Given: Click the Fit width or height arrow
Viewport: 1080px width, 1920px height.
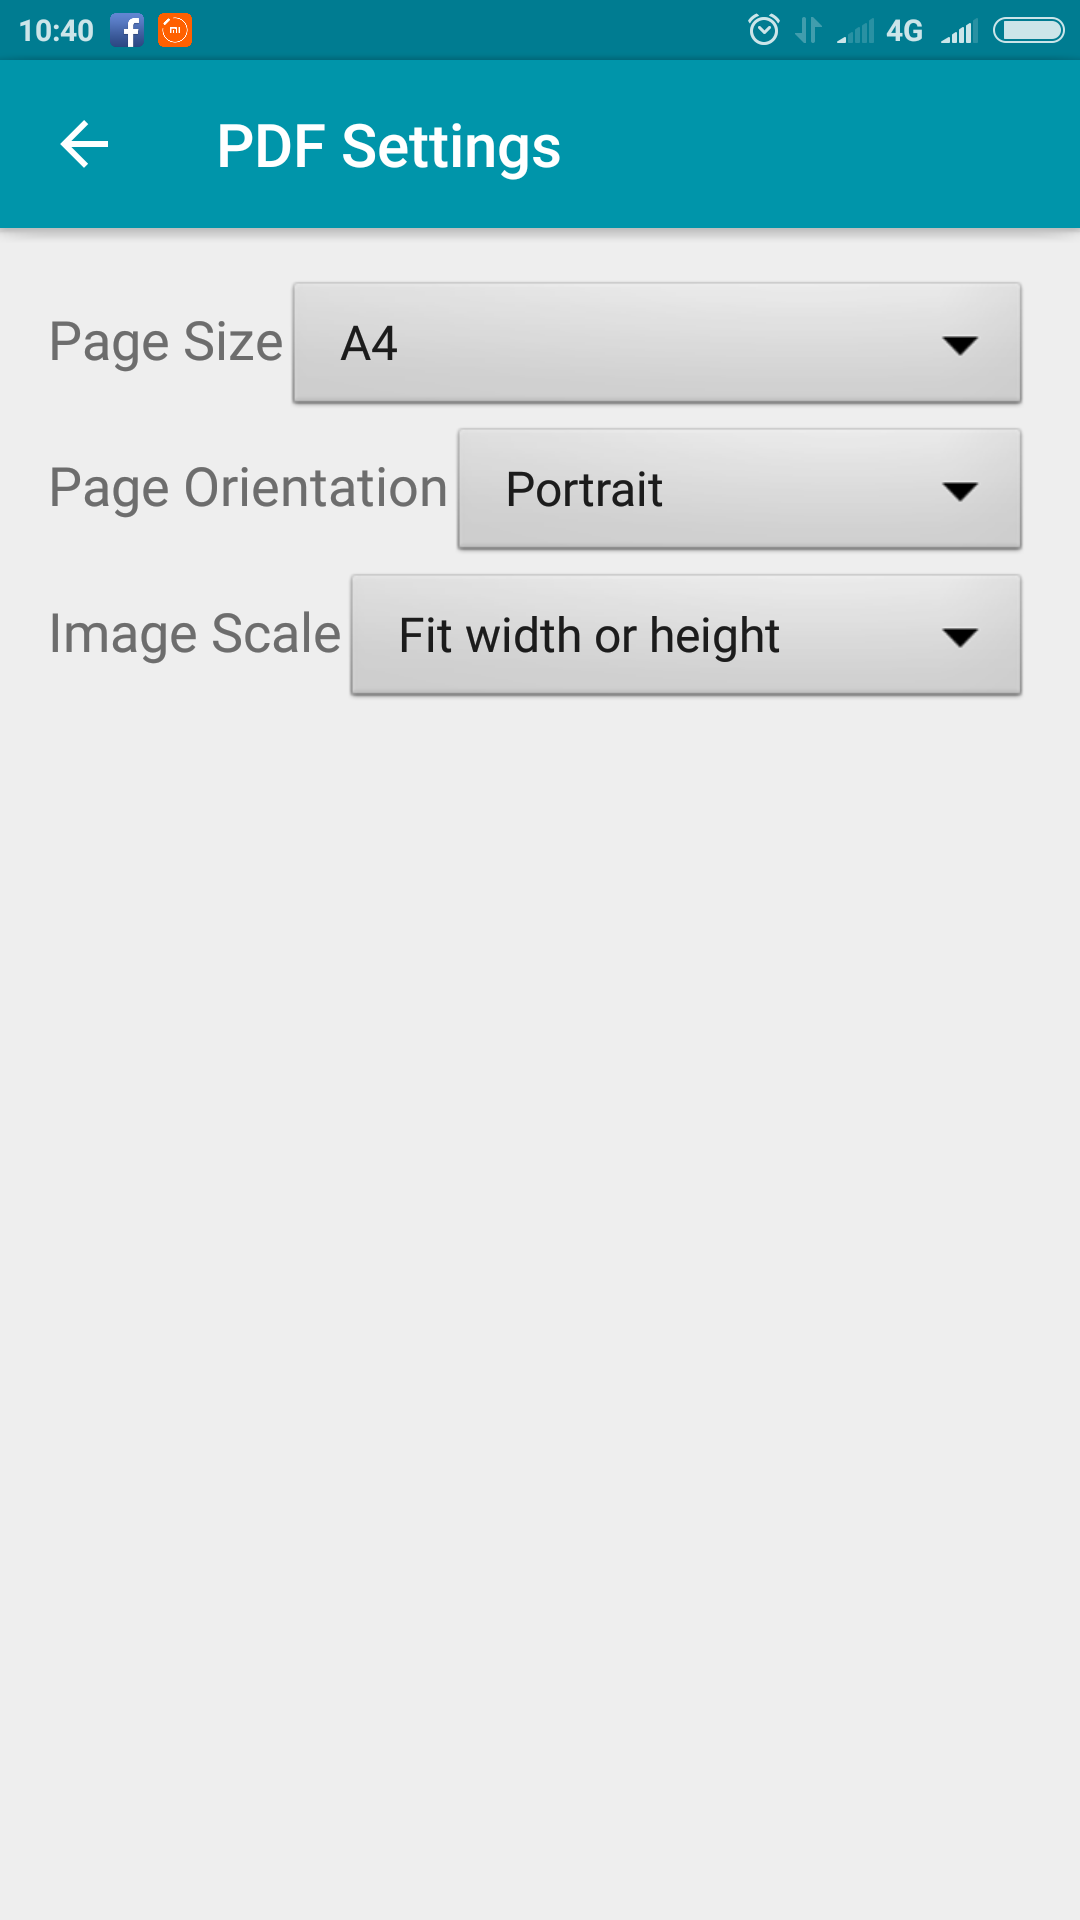Looking at the screenshot, I should click(959, 638).
